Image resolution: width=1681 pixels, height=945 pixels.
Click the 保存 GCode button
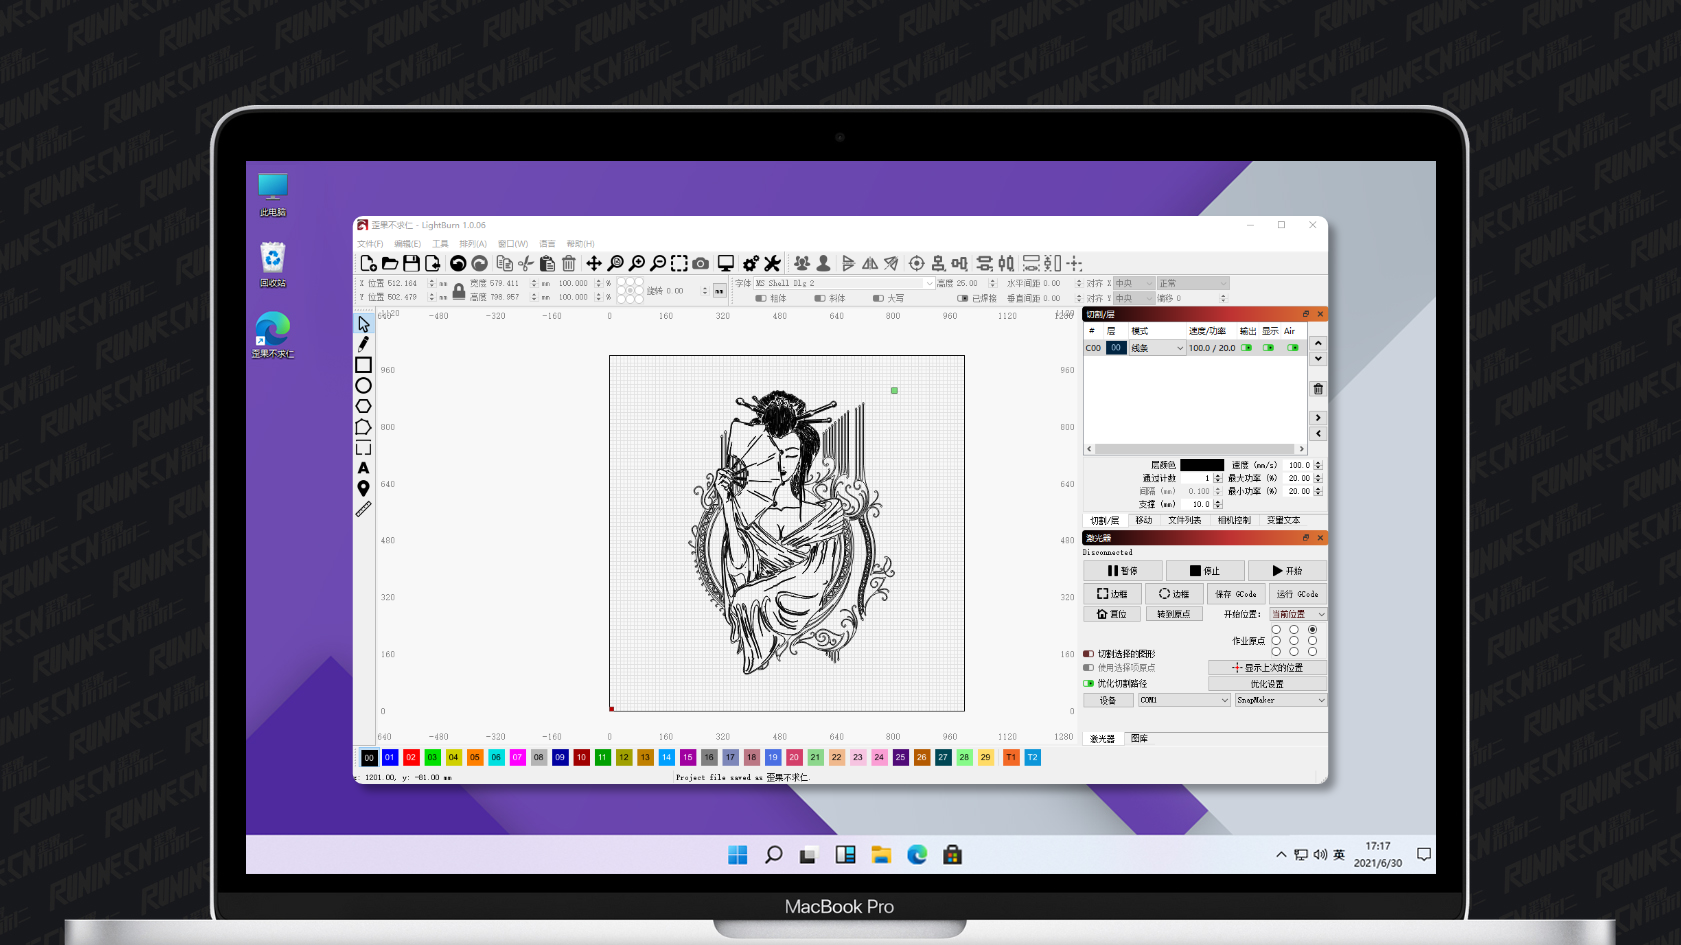click(x=1235, y=594)
